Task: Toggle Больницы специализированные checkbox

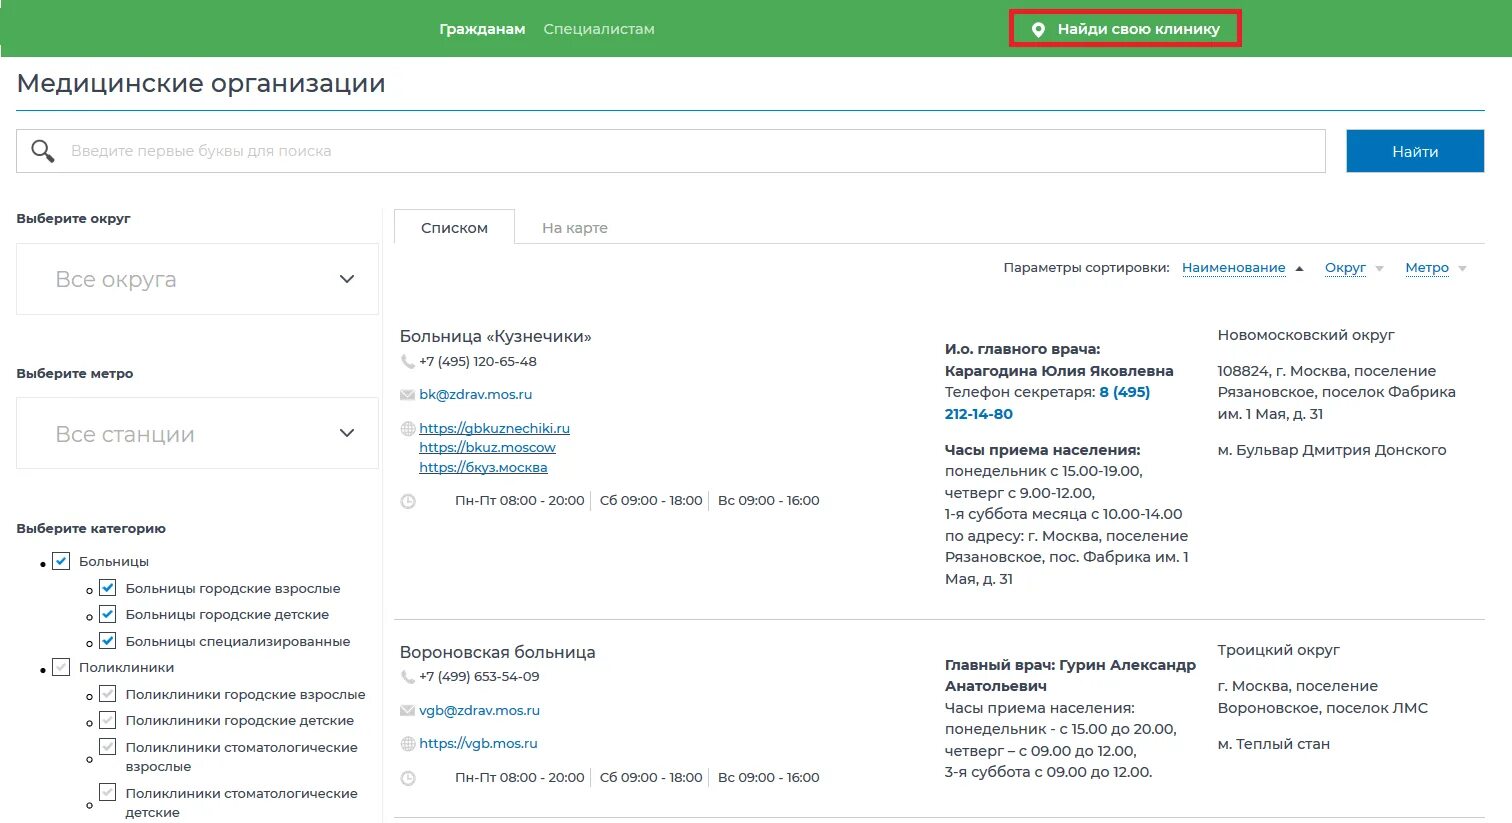Action: (108, 641)
